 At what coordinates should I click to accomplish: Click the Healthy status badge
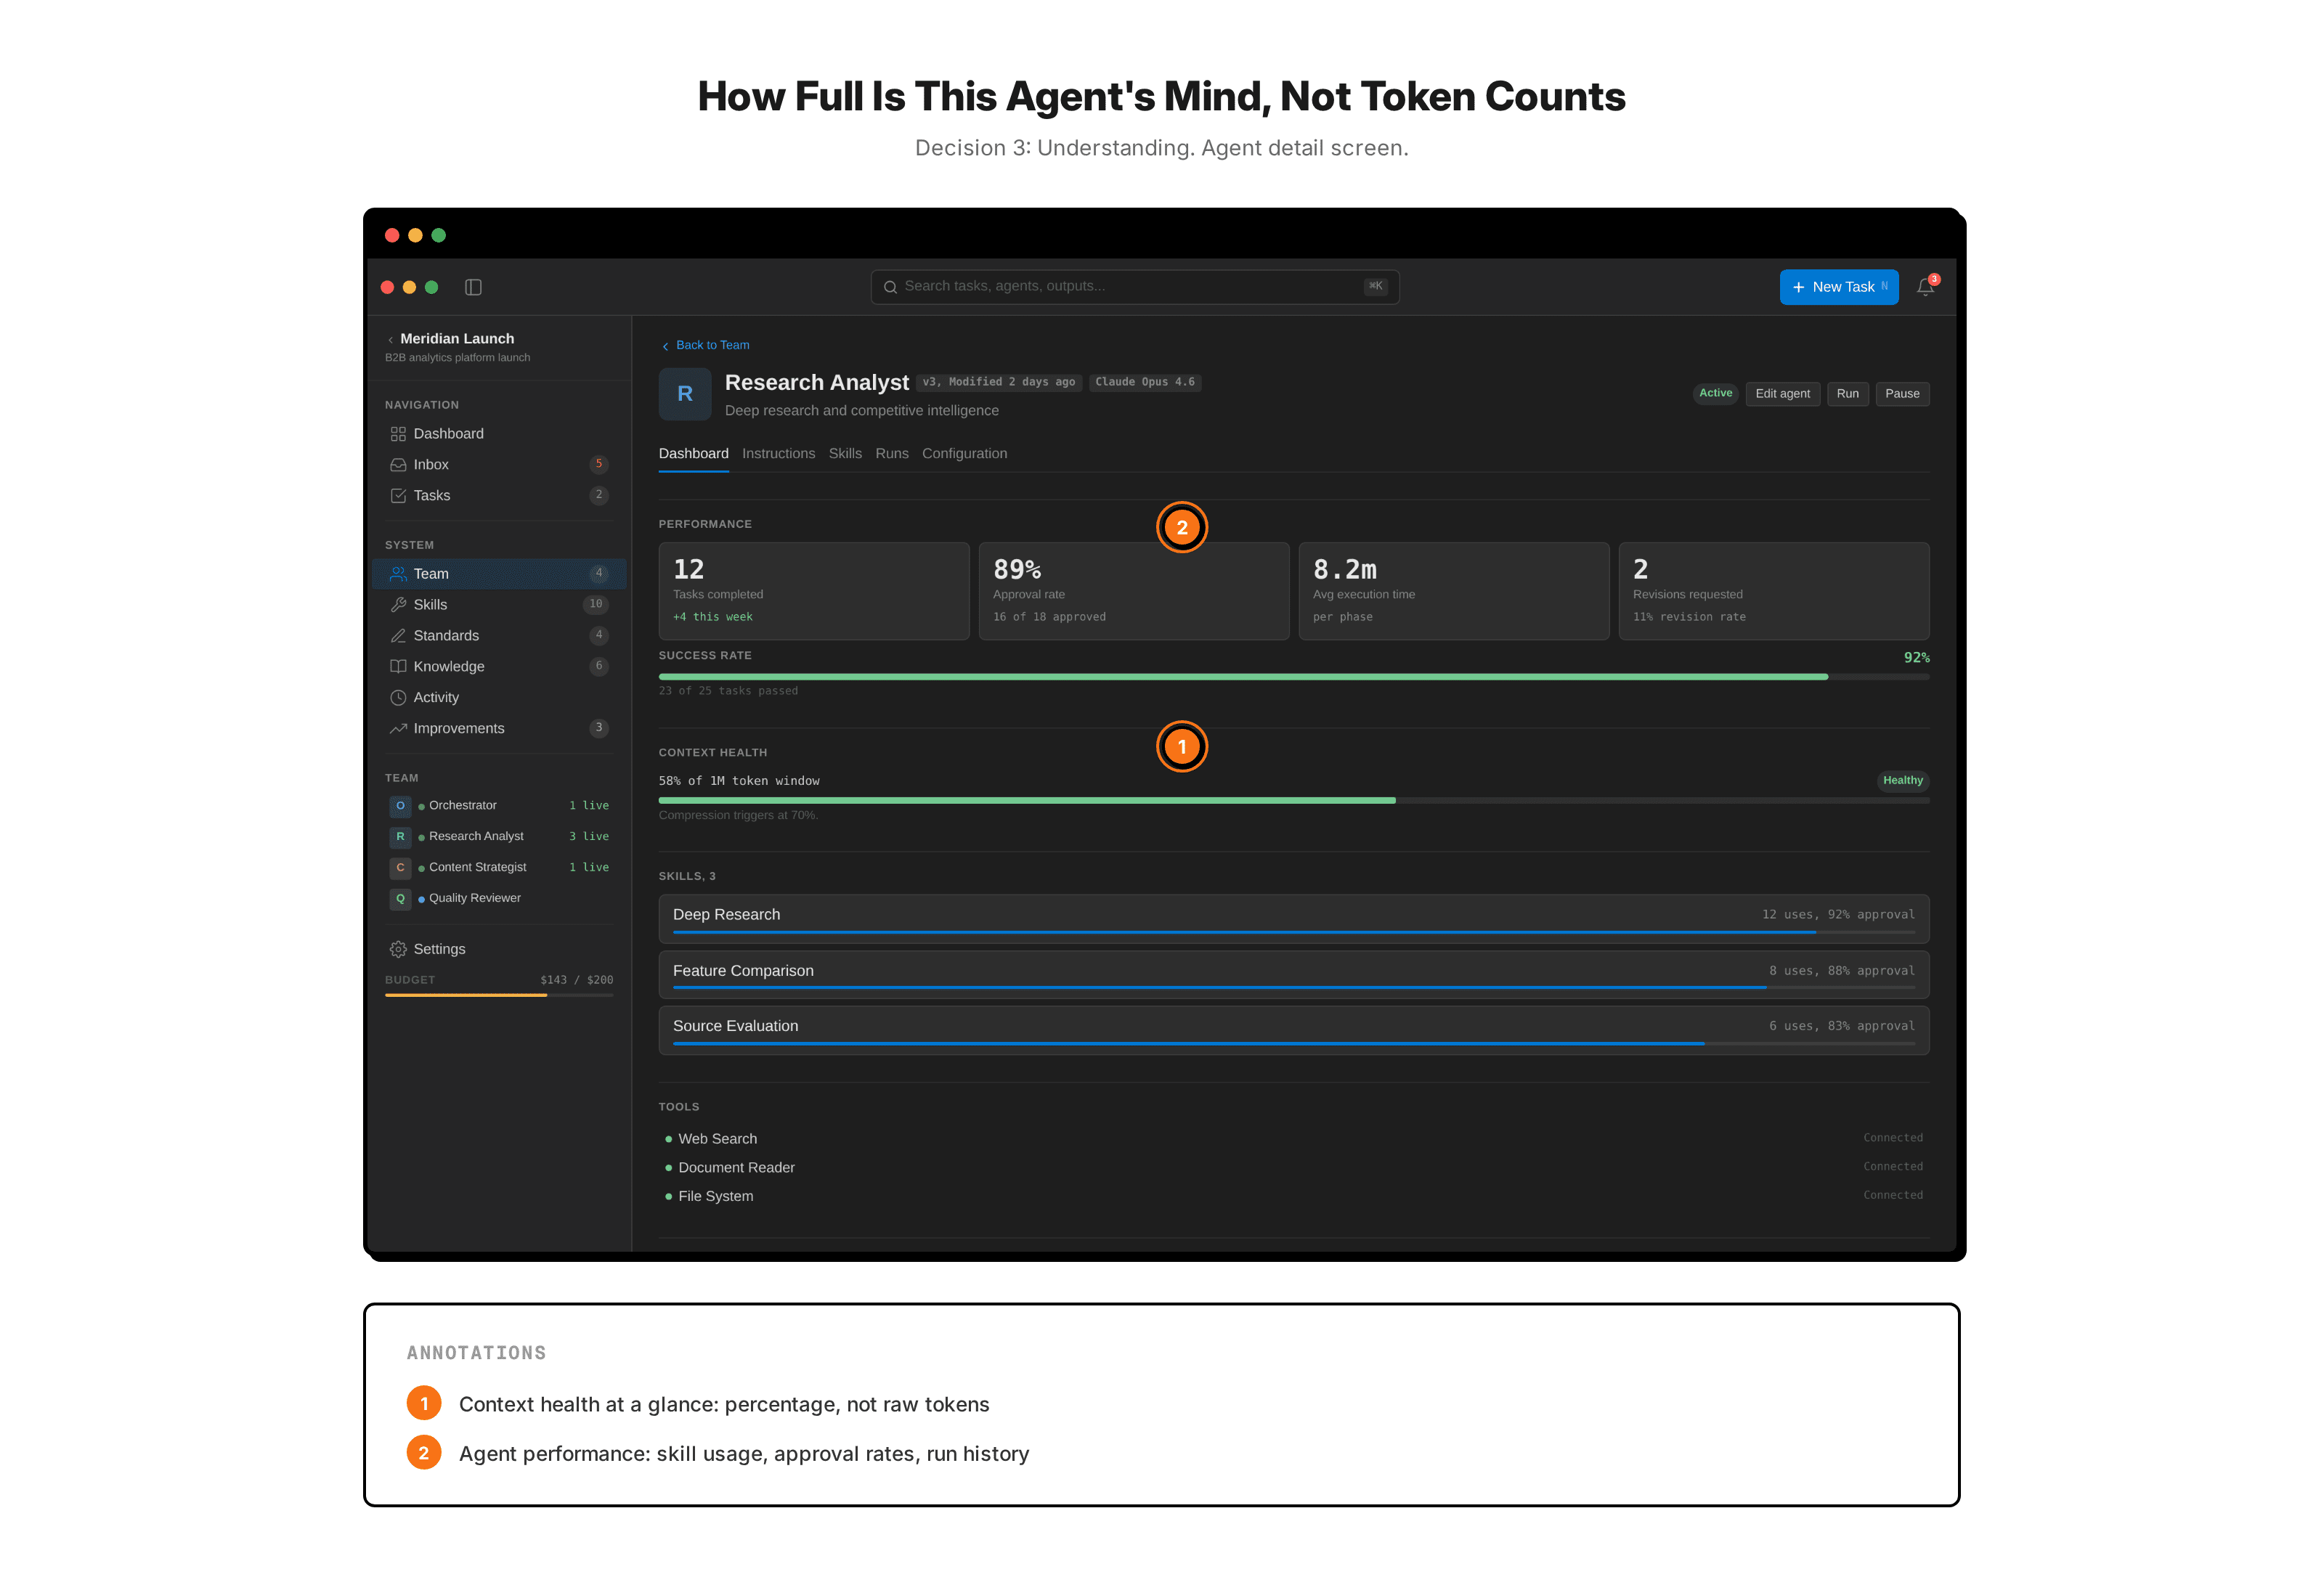coord(1902,781)
